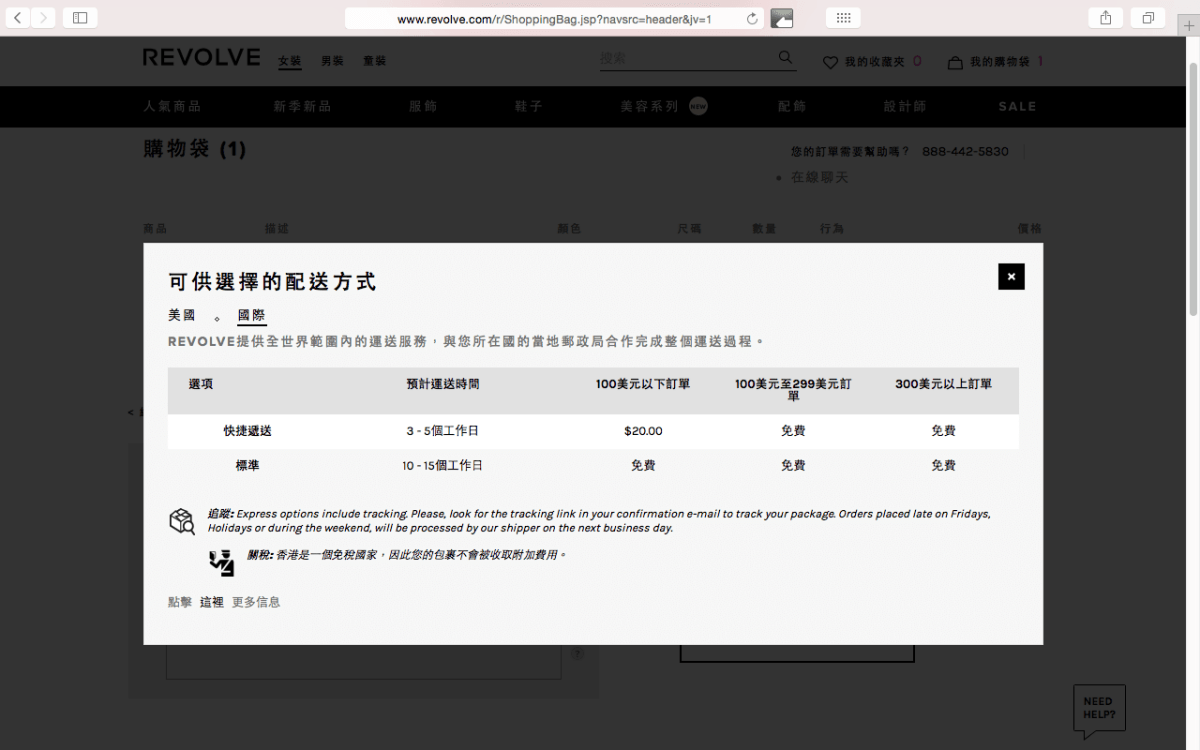Click the search magnifier icon
Viewport: 1200px width, 750px height.
point(785,58)
